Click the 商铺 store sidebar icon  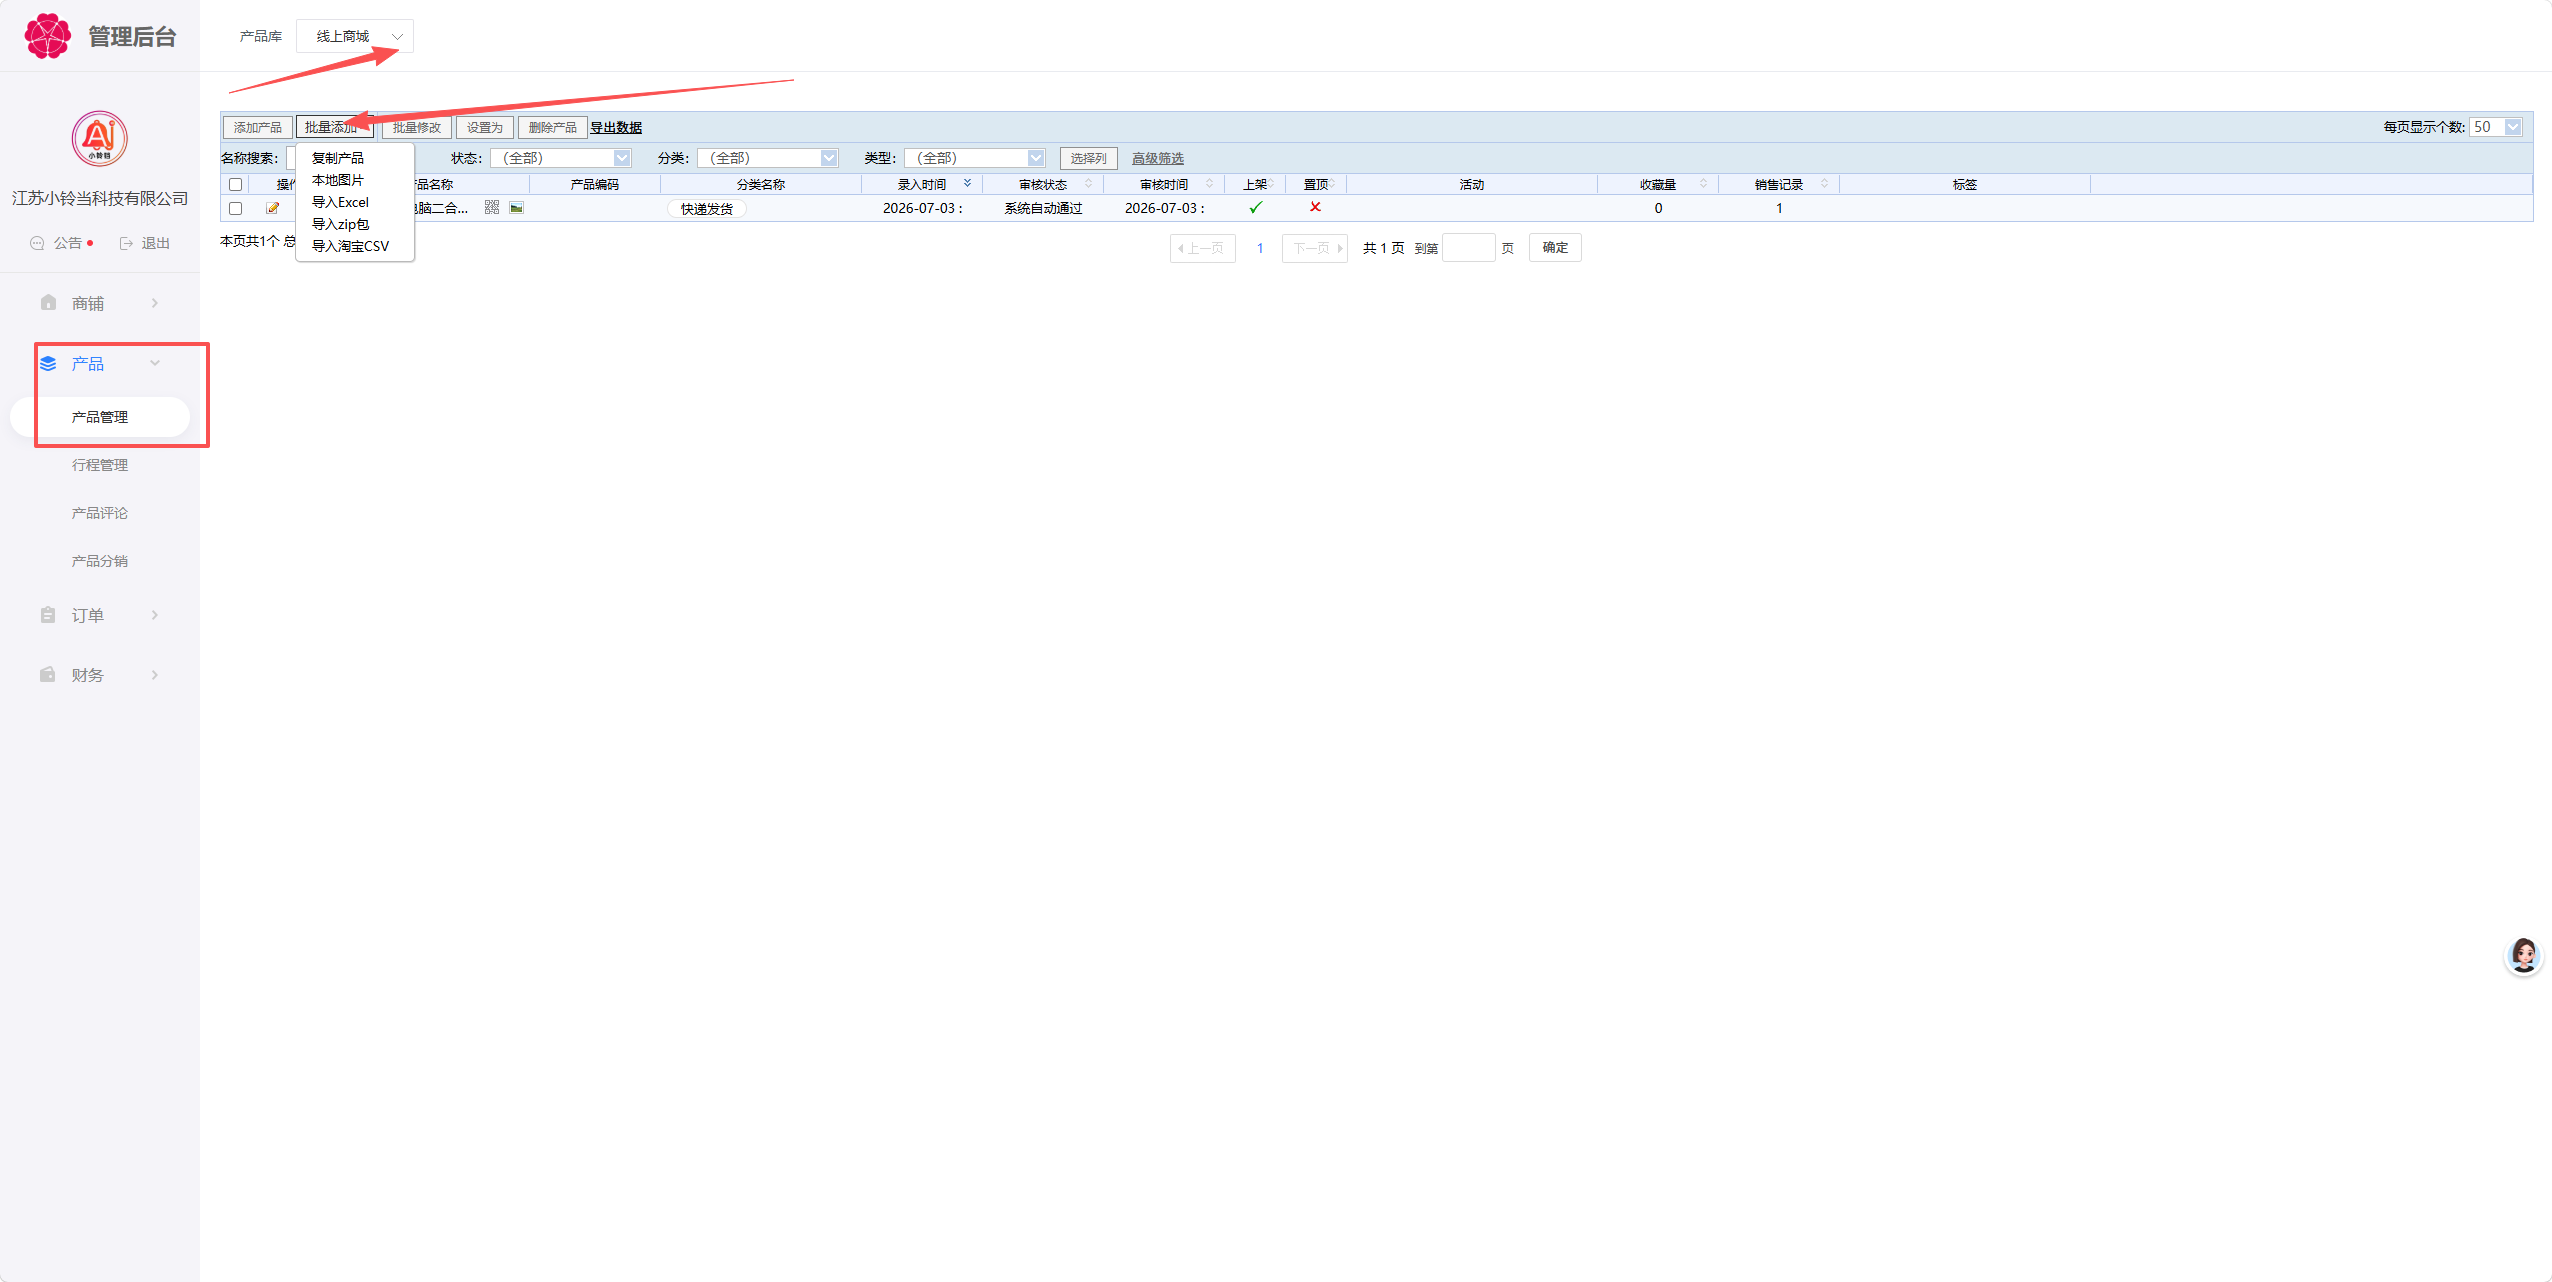coord(48,303)
